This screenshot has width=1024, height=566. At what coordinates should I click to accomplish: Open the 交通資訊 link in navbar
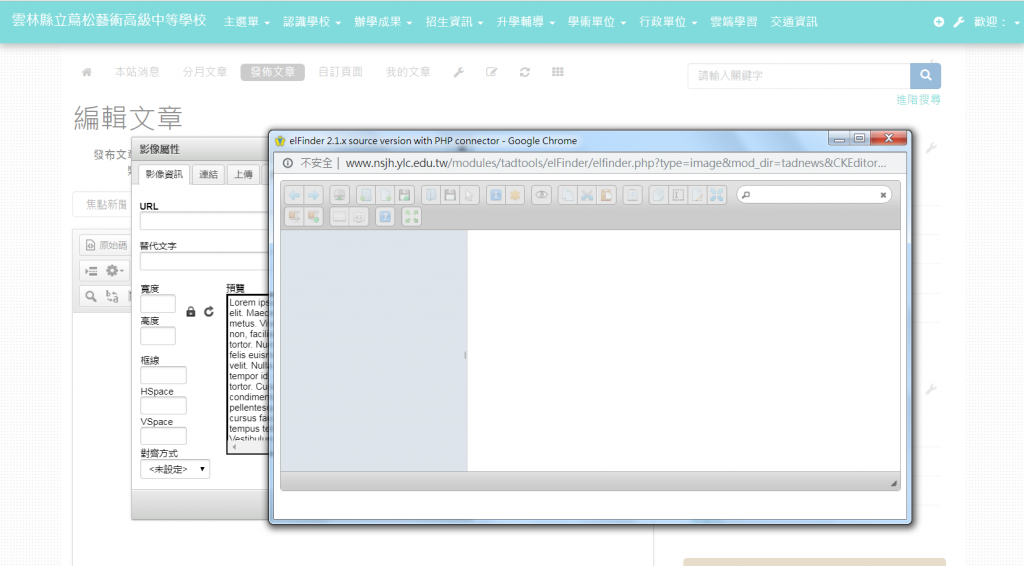[x=793, y=22]
